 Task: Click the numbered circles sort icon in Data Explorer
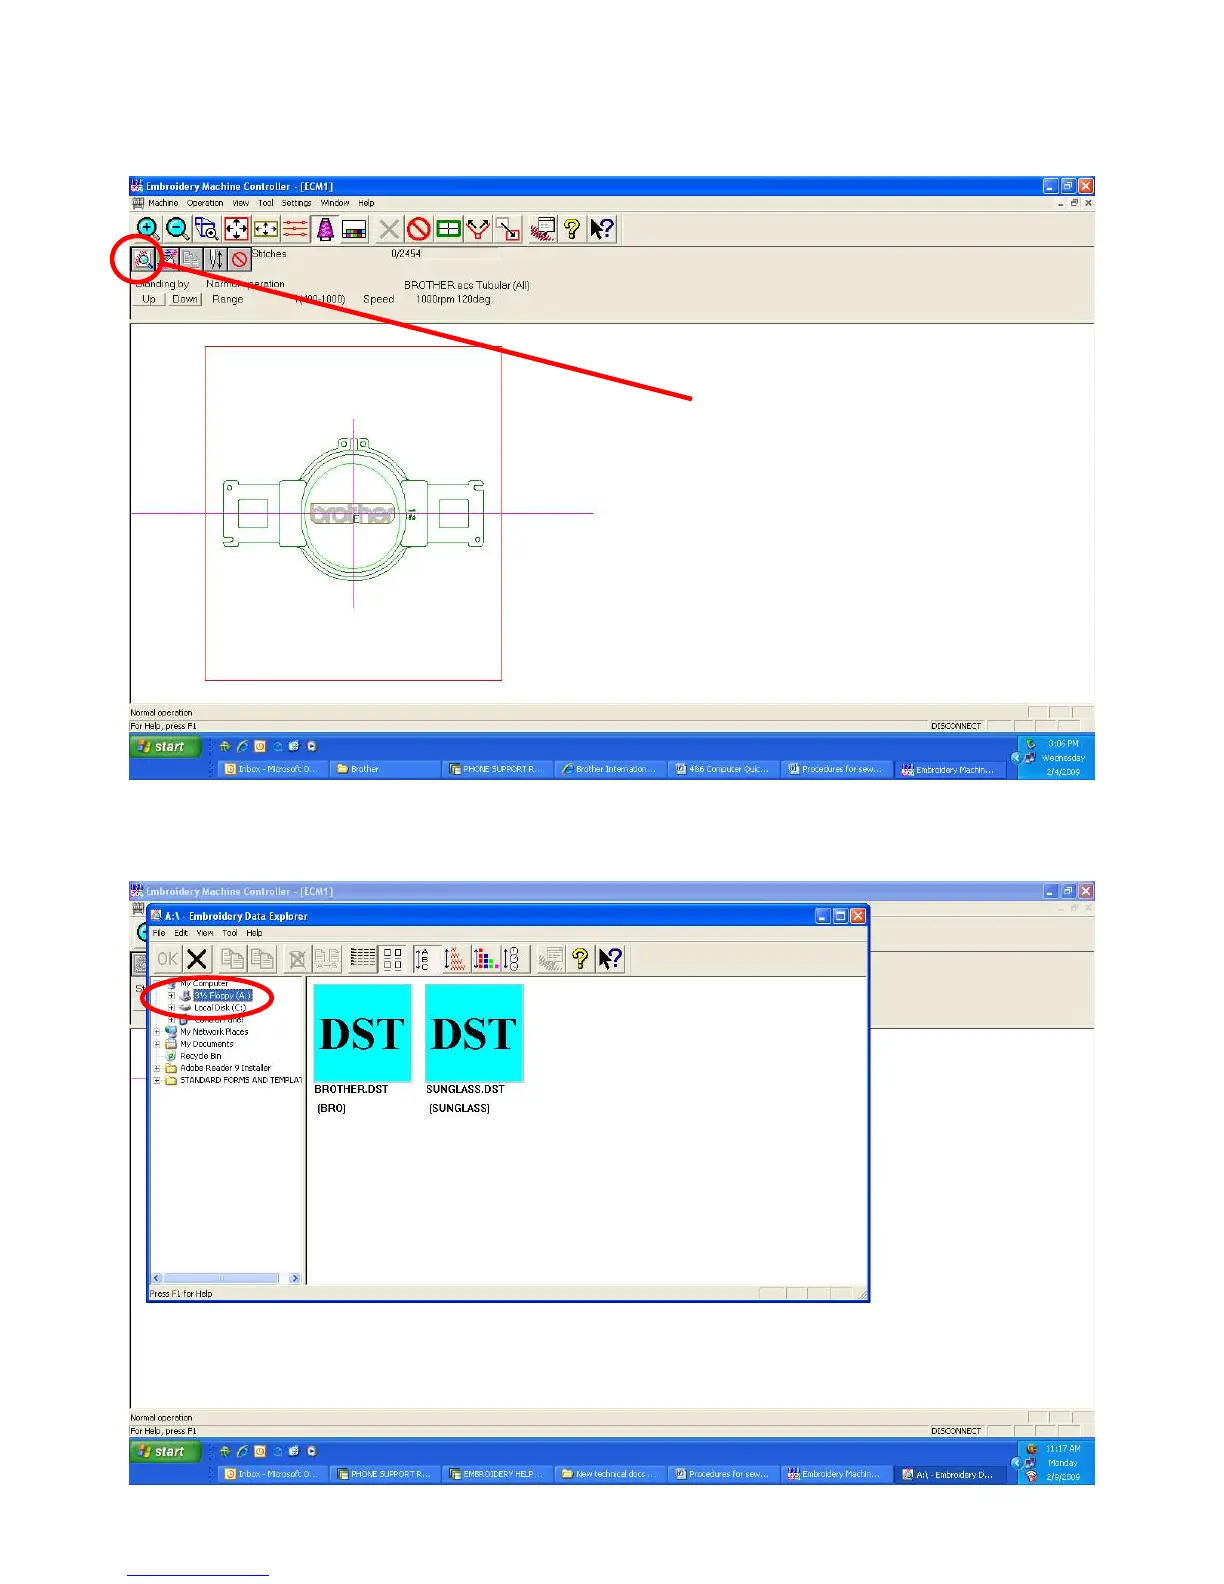[513, 959]
